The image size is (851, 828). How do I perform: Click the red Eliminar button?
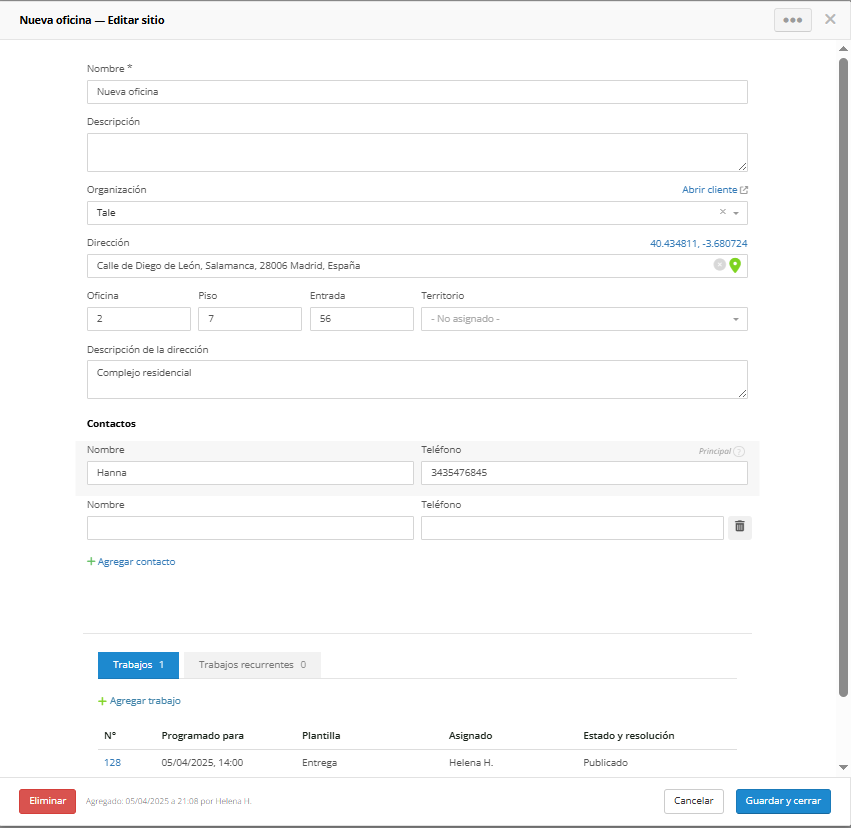click(x=47, y=801)
